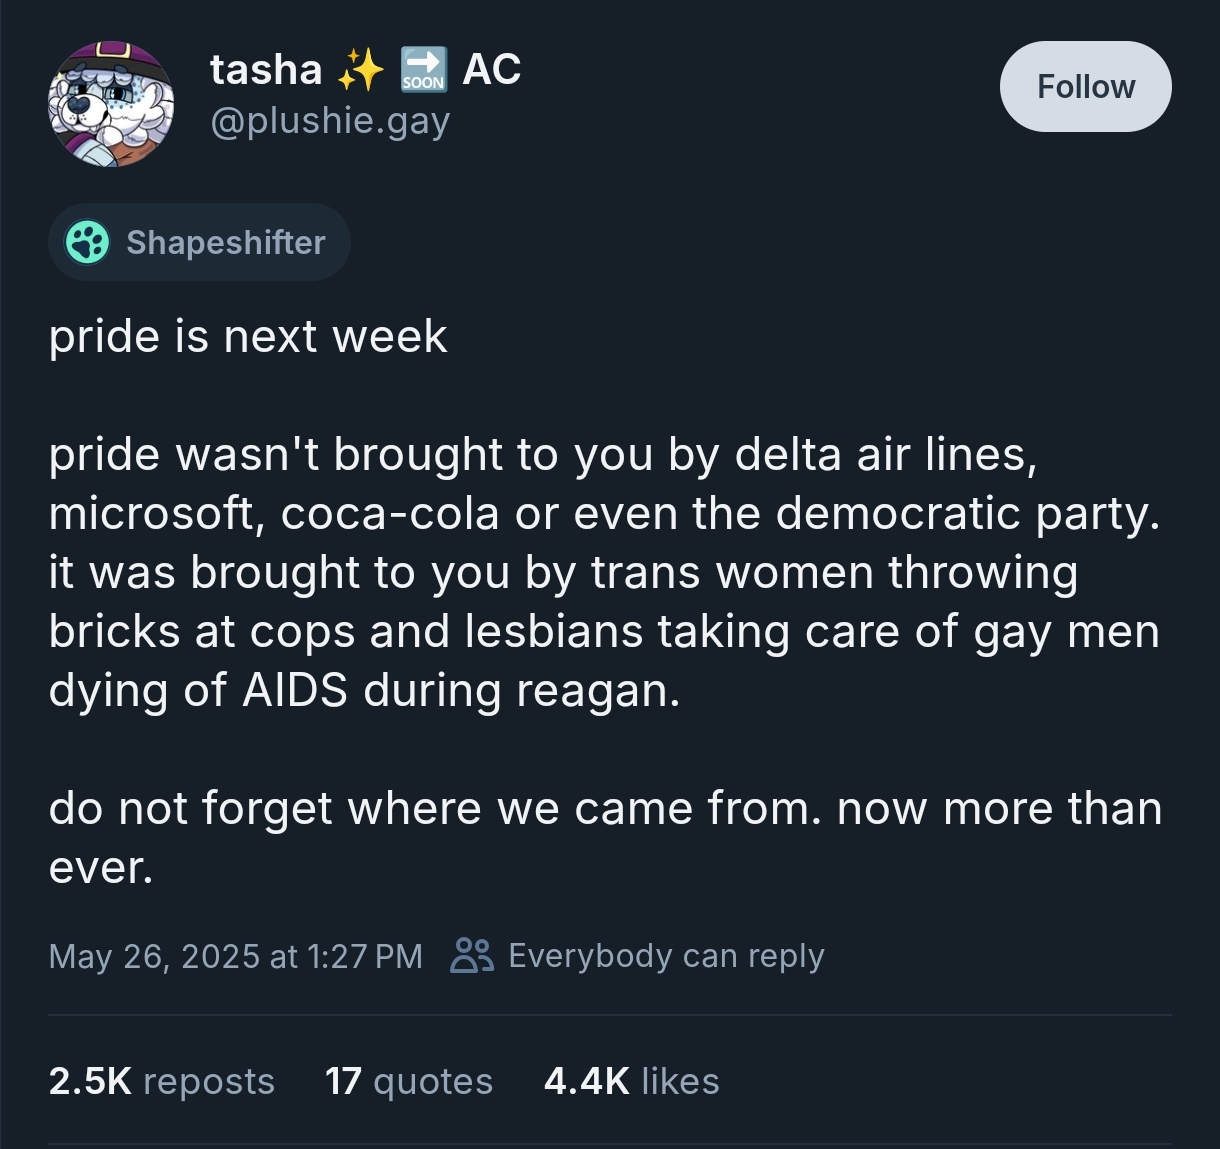Click the reposts count number 2.5K
This screenshot has height=1149, width=1220.
(x=90, y=1081)
